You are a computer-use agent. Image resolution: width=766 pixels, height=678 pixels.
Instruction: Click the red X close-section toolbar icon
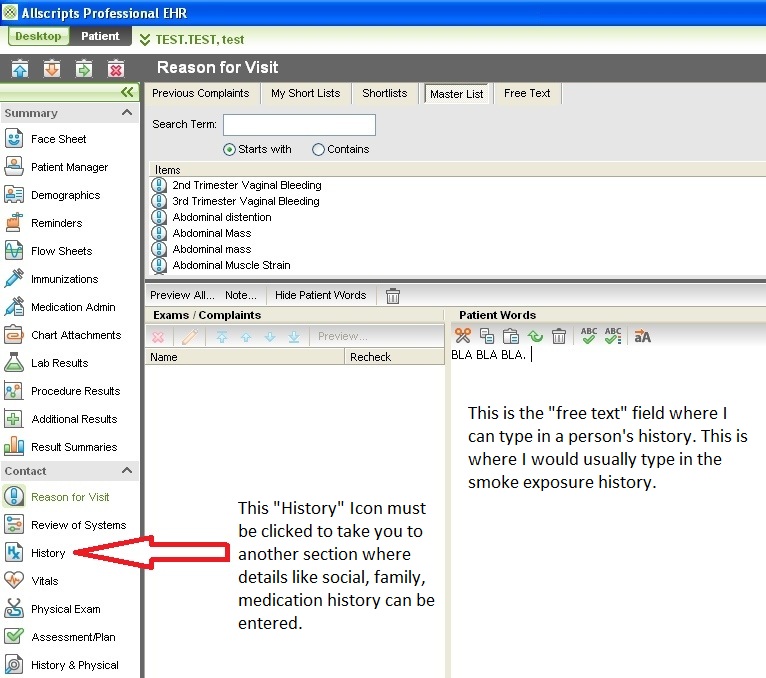116,69
